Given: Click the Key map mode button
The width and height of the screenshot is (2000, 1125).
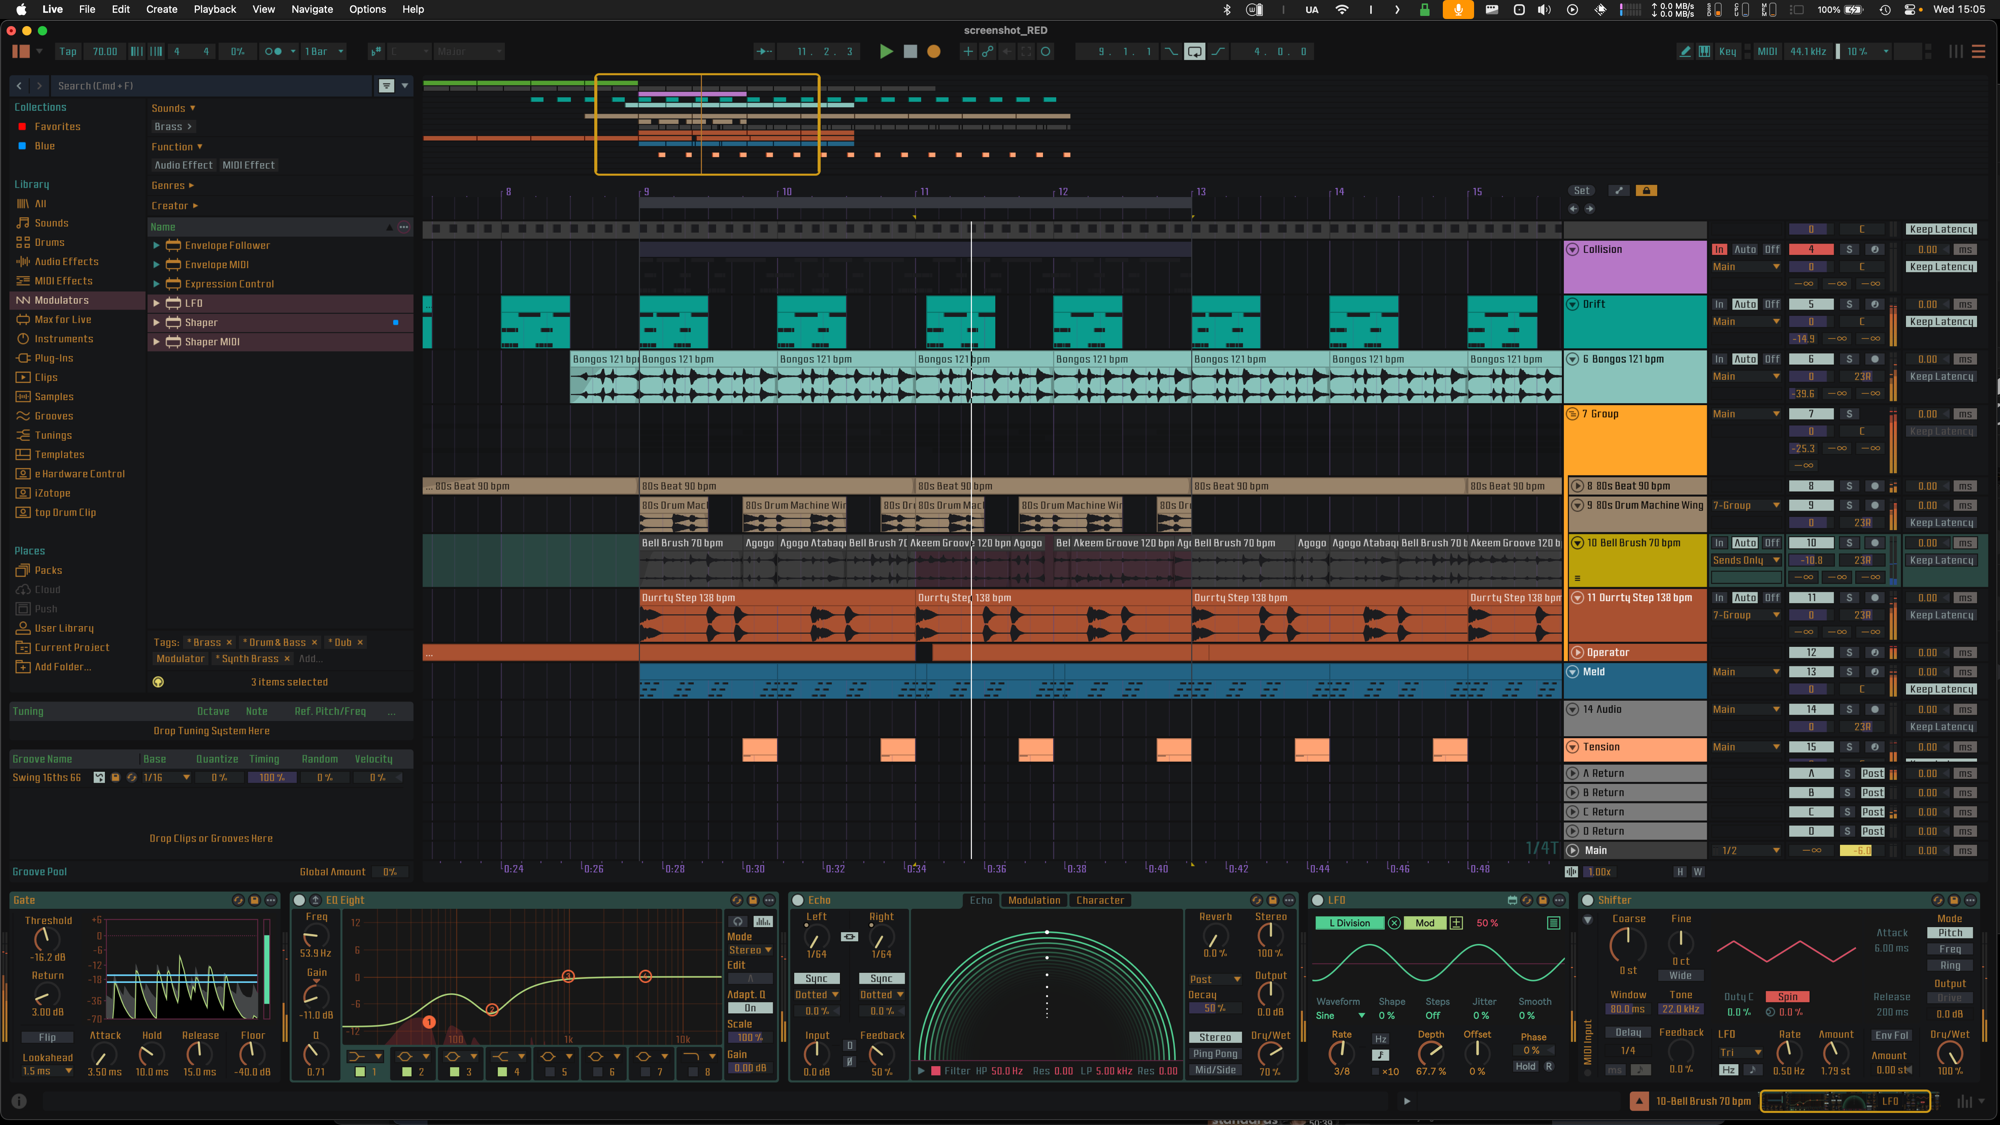Looking at the screenshot, I should (1728, 52).
